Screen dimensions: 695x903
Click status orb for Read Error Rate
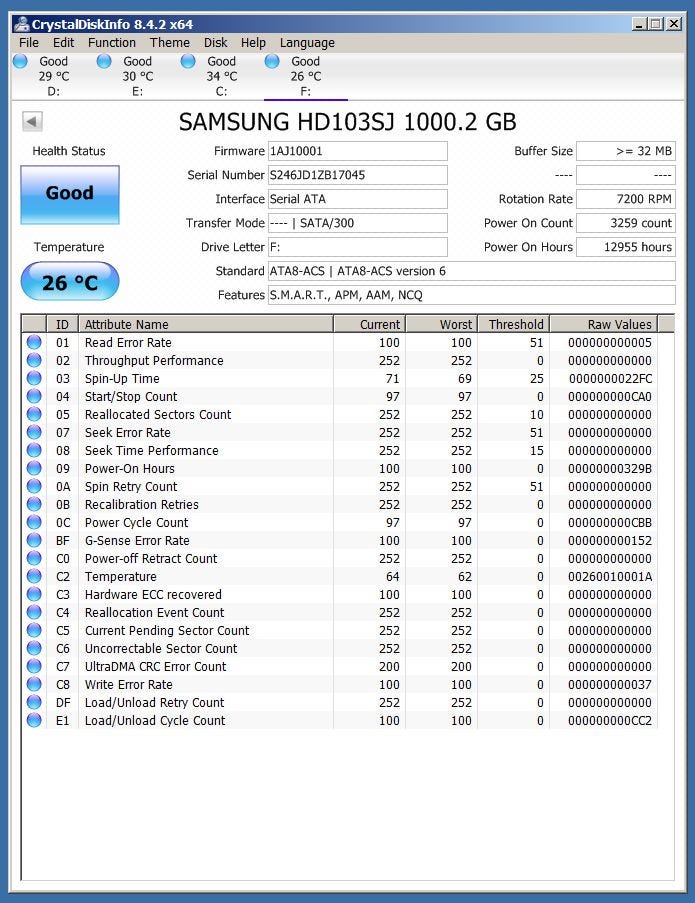(34, 342)
